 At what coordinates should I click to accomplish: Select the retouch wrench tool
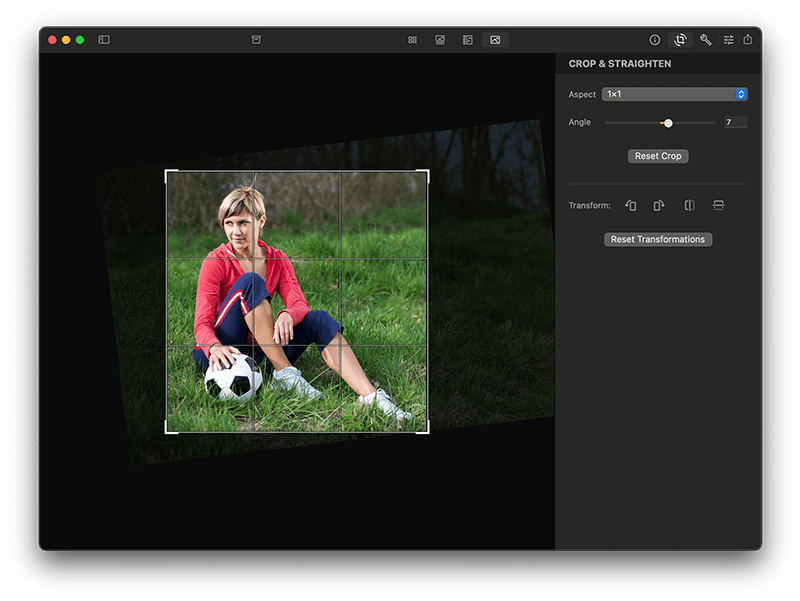[706, 40]
